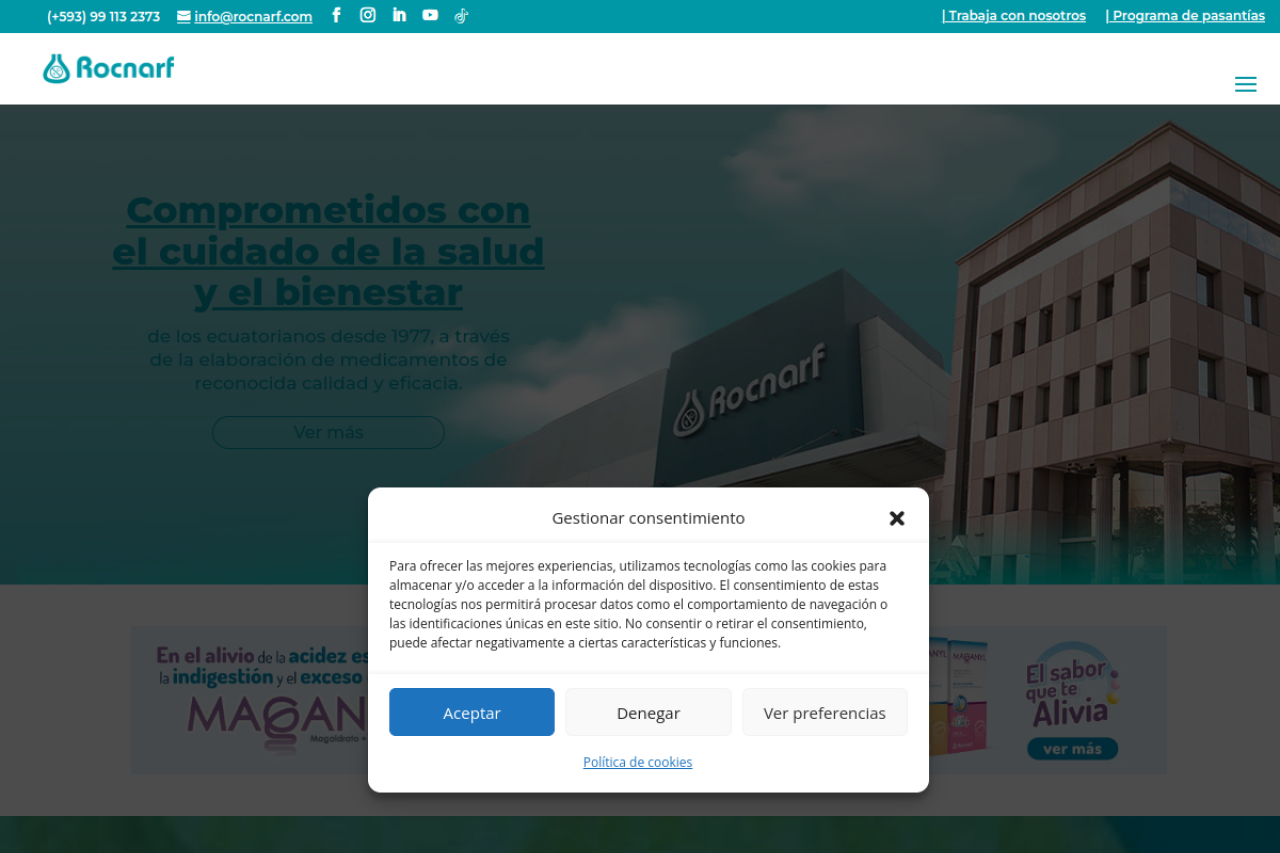Accept cookies with the Aceptar button
Viewport: 1280px width, 853px height.
pyautogui.click(x=471, y=712)
